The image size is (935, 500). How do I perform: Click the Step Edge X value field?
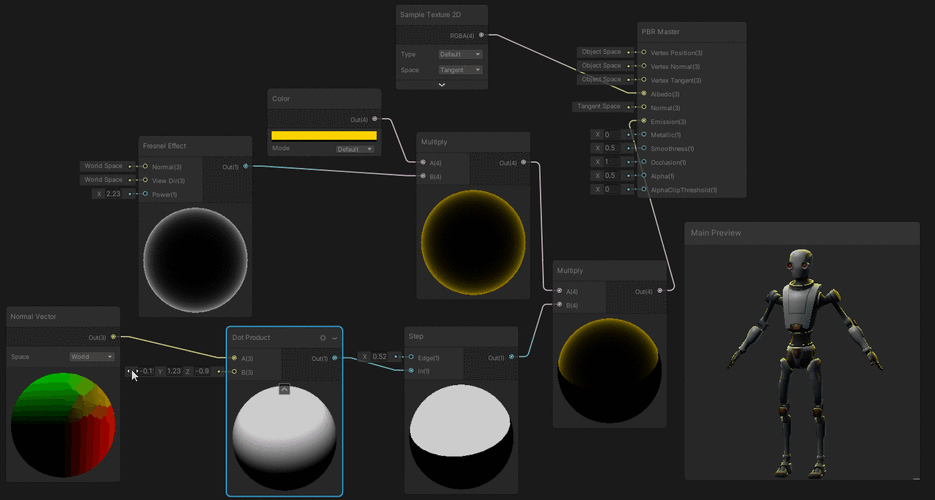click(378, 356)
